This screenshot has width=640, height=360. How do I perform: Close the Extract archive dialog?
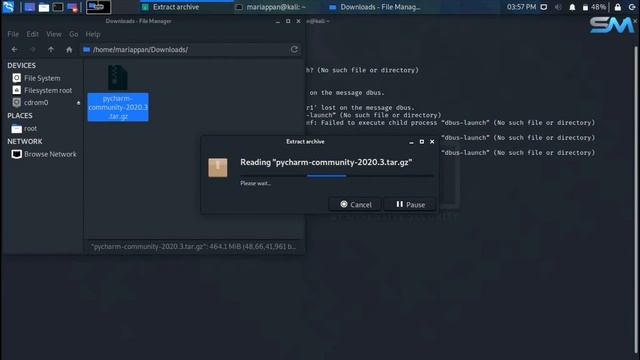point(432,142)
